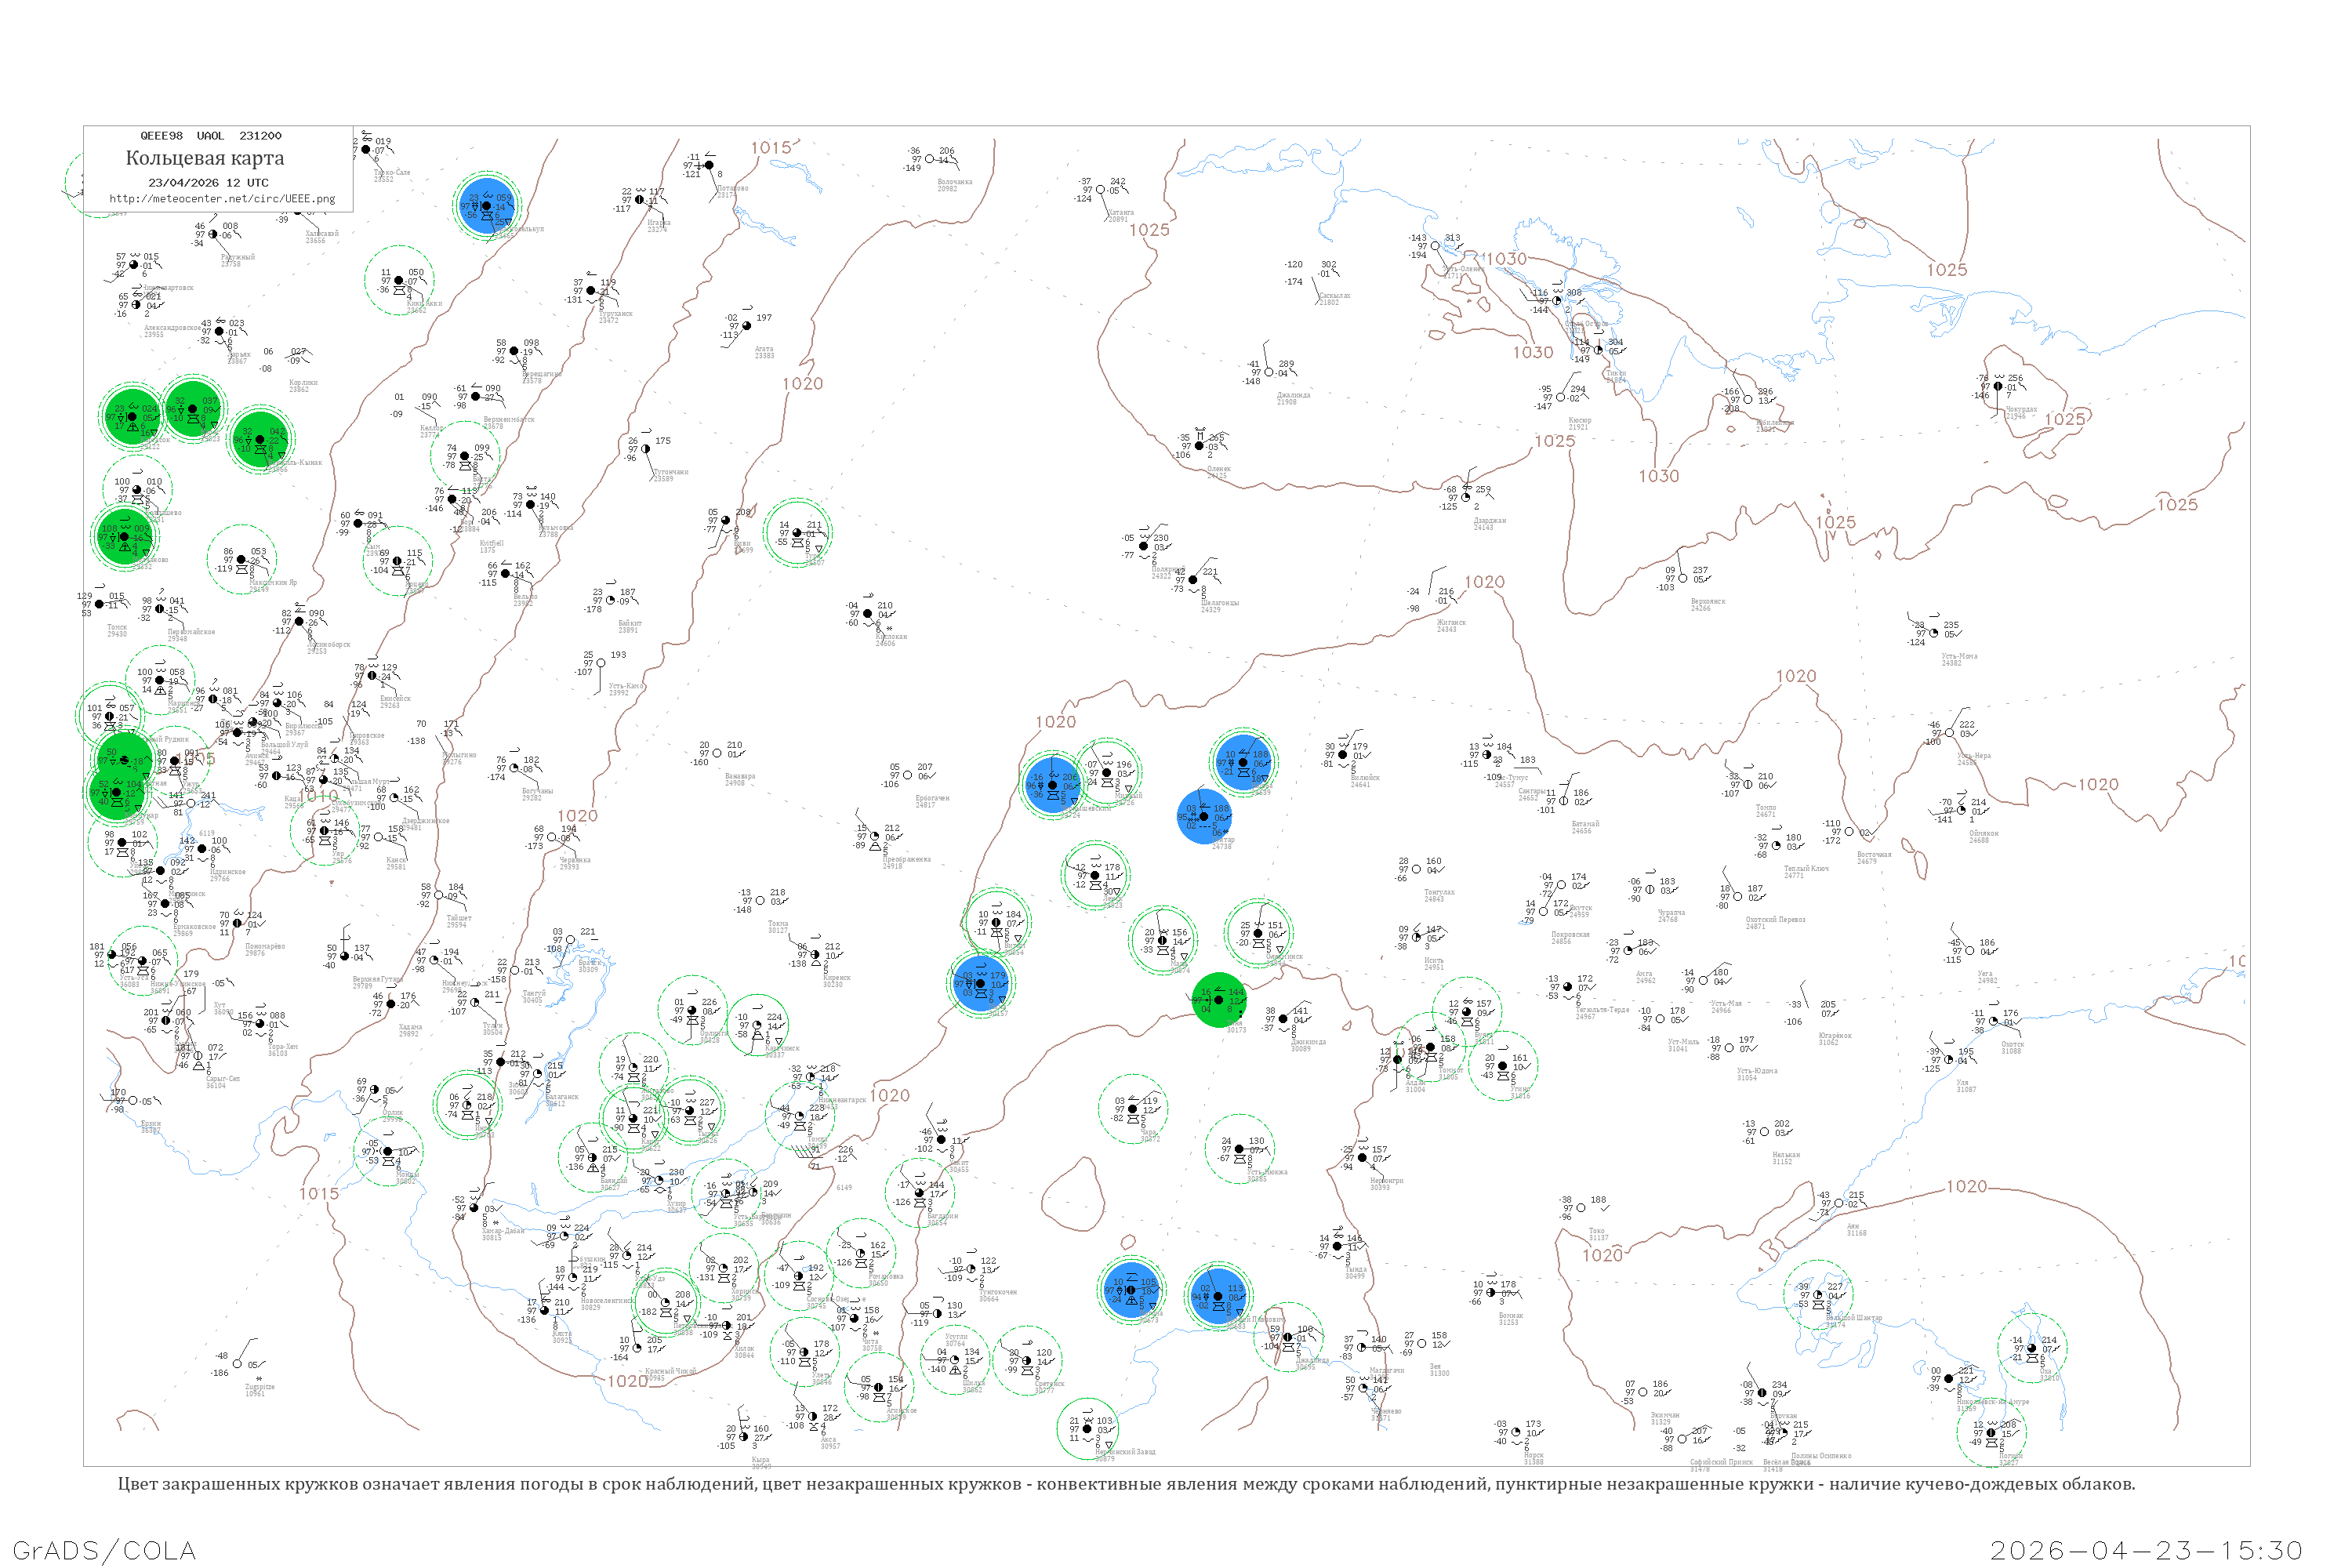Open the meteocenter.net/circ/UEEE.png URL text
The height and width of the screenshot is (1568, 2352).
[222, 198]
